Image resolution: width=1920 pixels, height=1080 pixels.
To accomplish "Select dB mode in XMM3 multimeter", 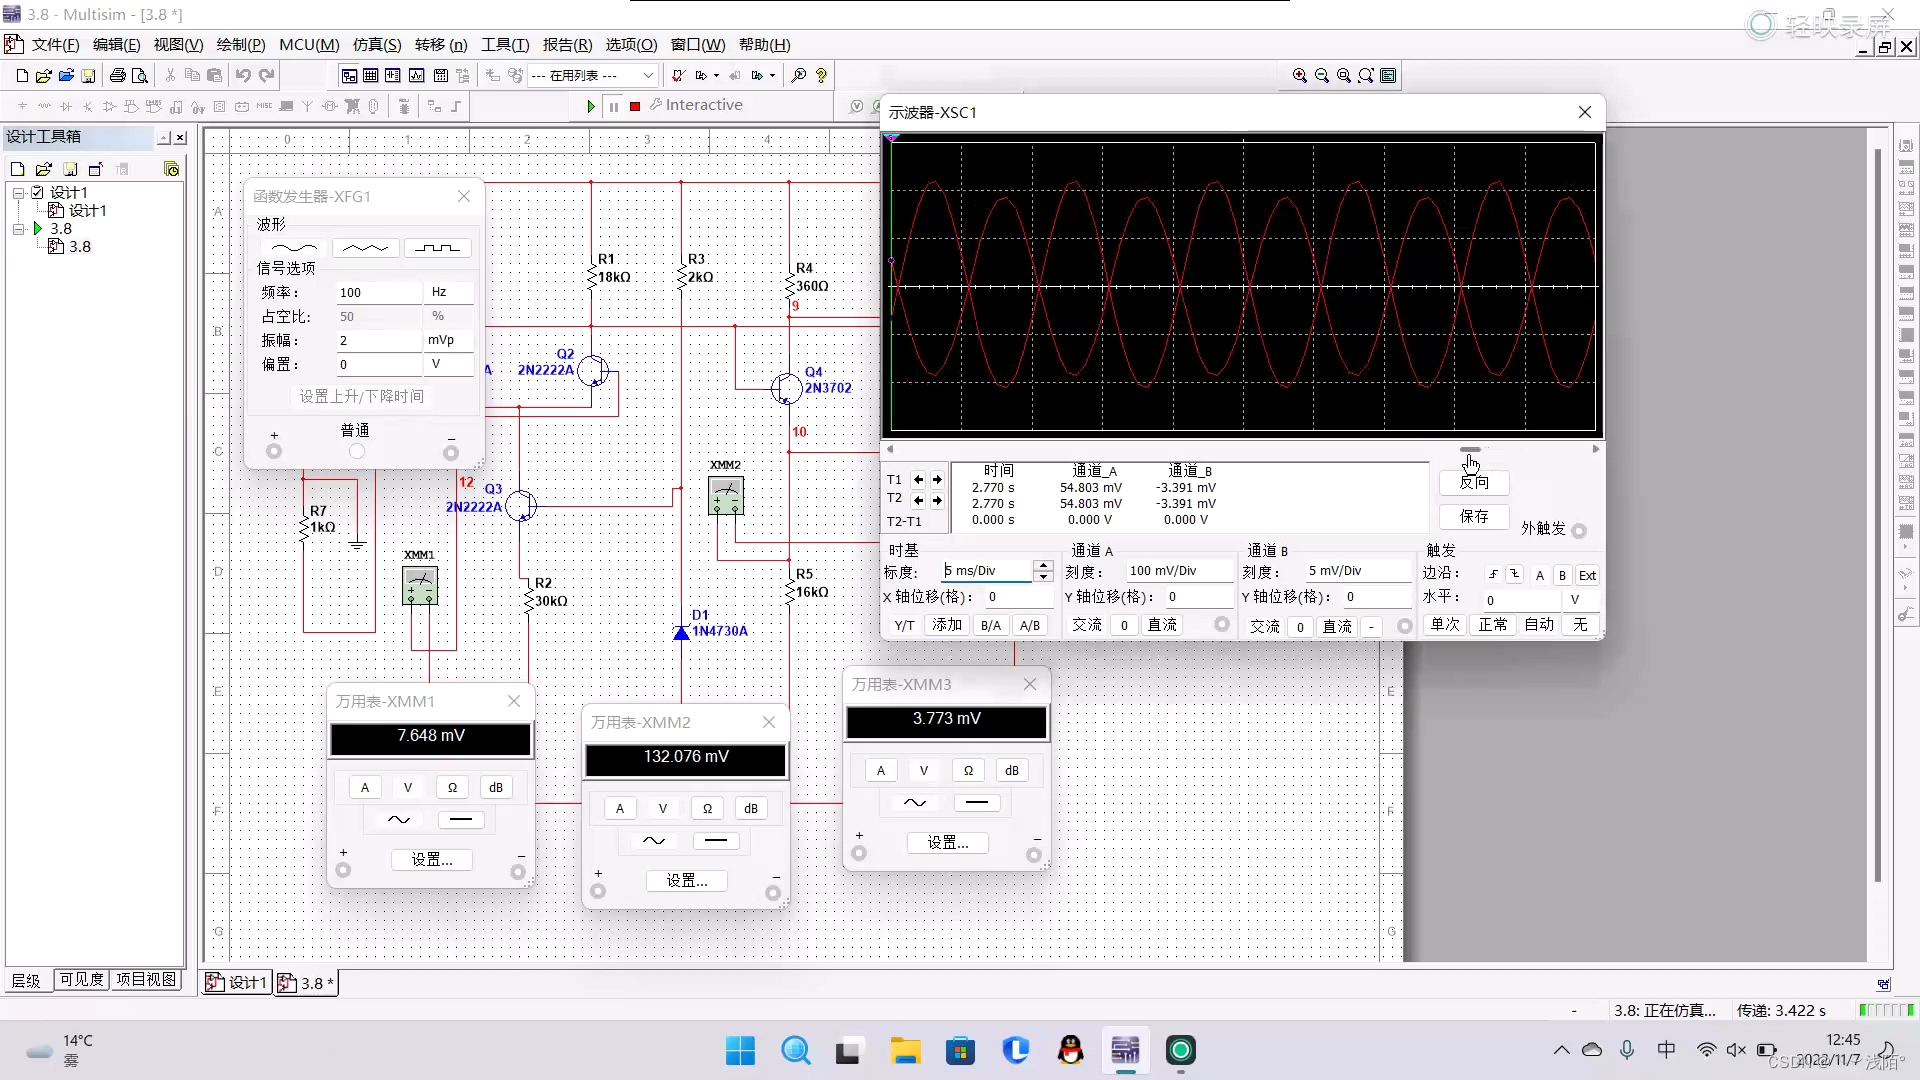I will pos(1011,771).
